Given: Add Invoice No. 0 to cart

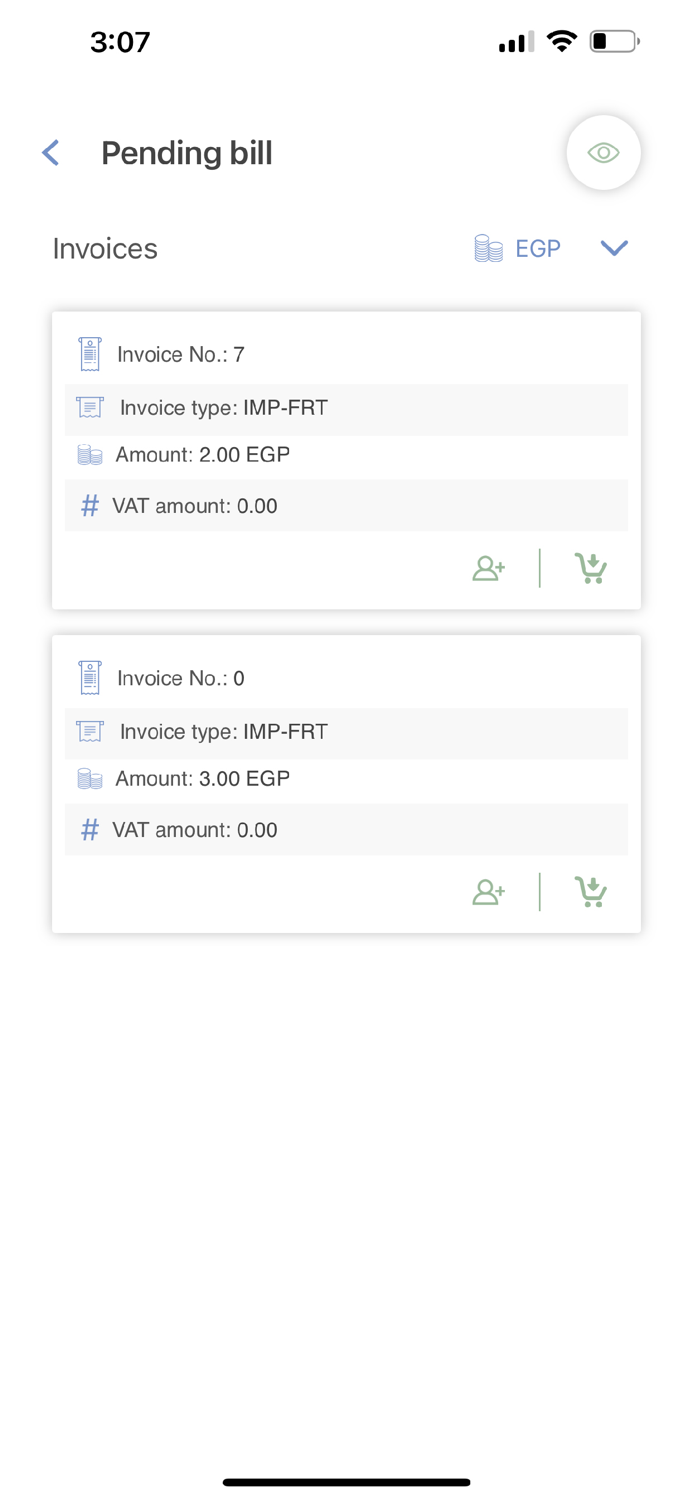Looking at the screenshot, I should (x=591, y=892).
